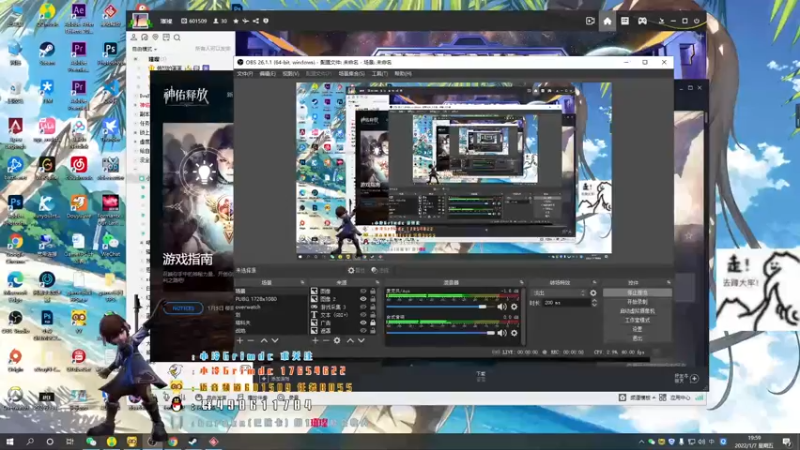This screenshot has height=450, width=800.
Task: Click 开始录制 button in controls
Action: [637, 302]
